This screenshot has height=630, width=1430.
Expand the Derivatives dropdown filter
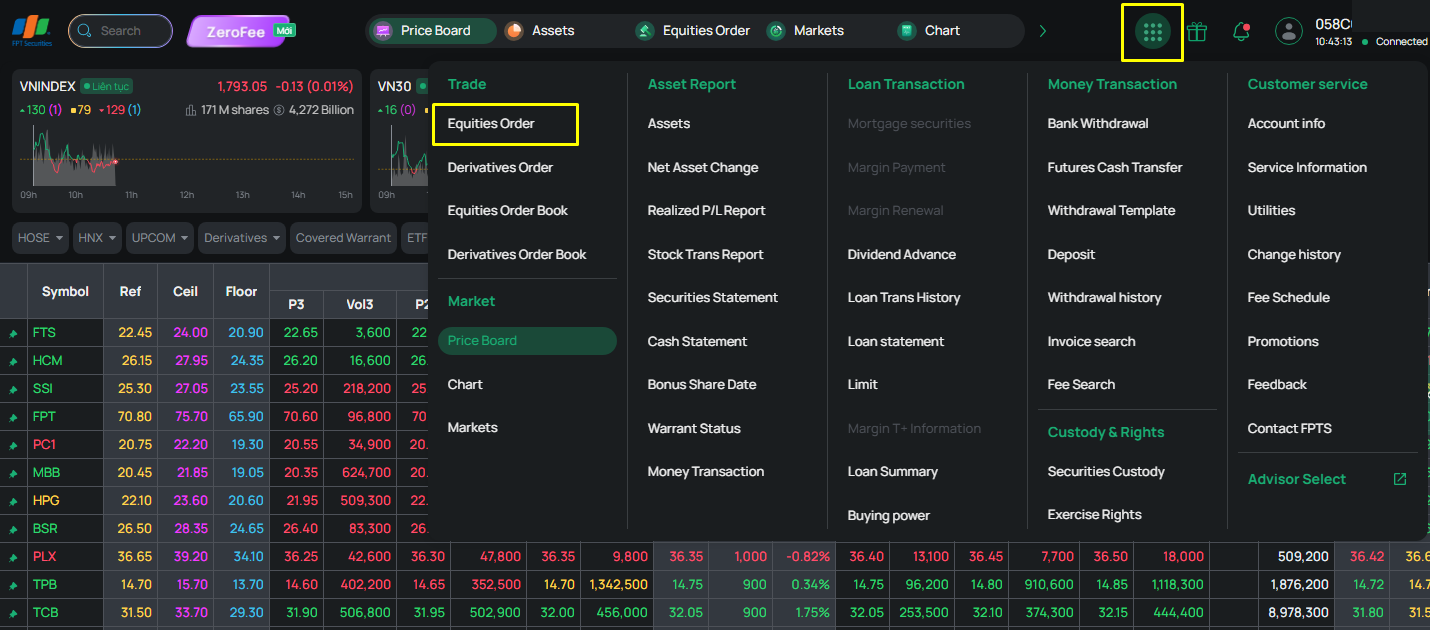pos(242,238)
